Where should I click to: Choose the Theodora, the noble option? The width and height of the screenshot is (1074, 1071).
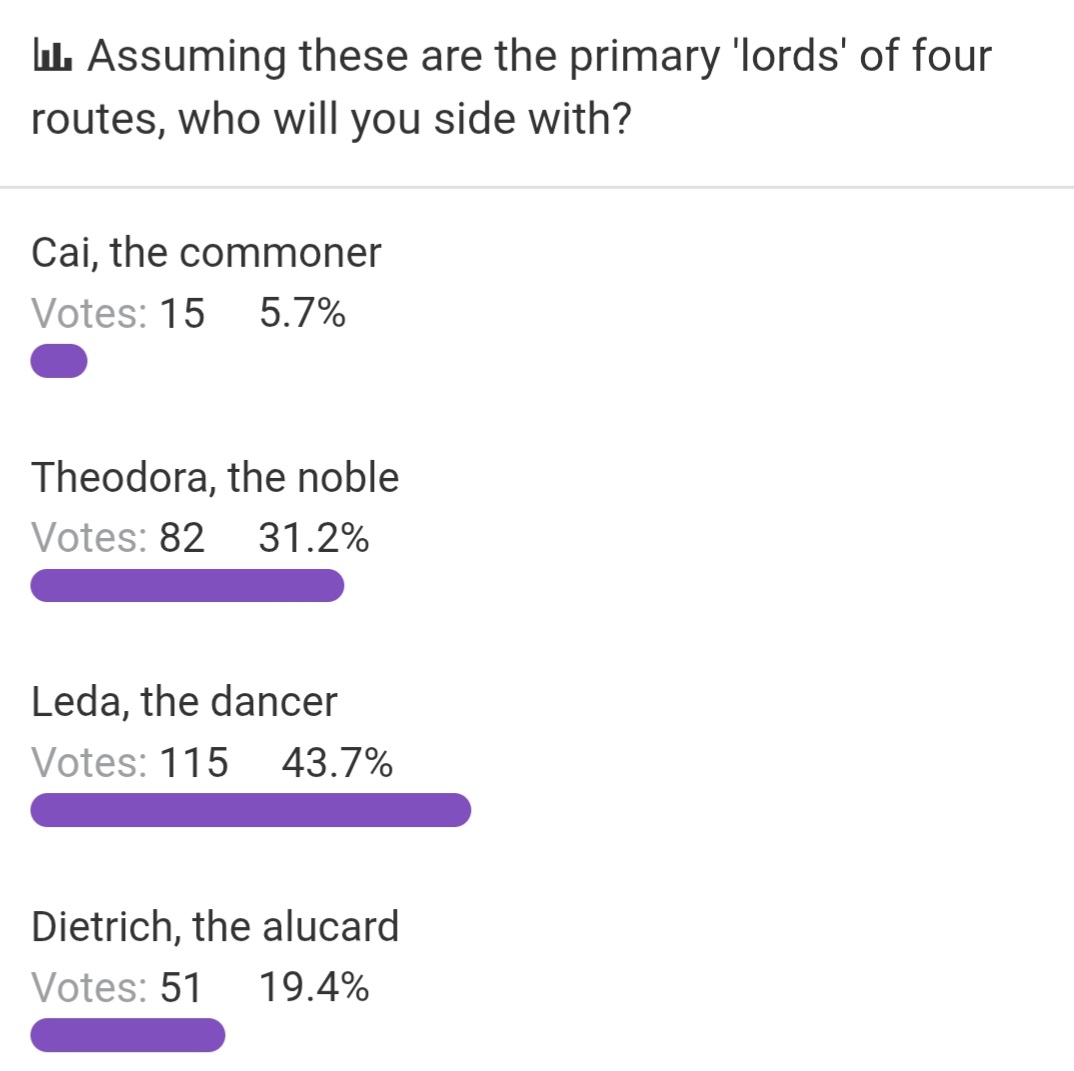215,477
